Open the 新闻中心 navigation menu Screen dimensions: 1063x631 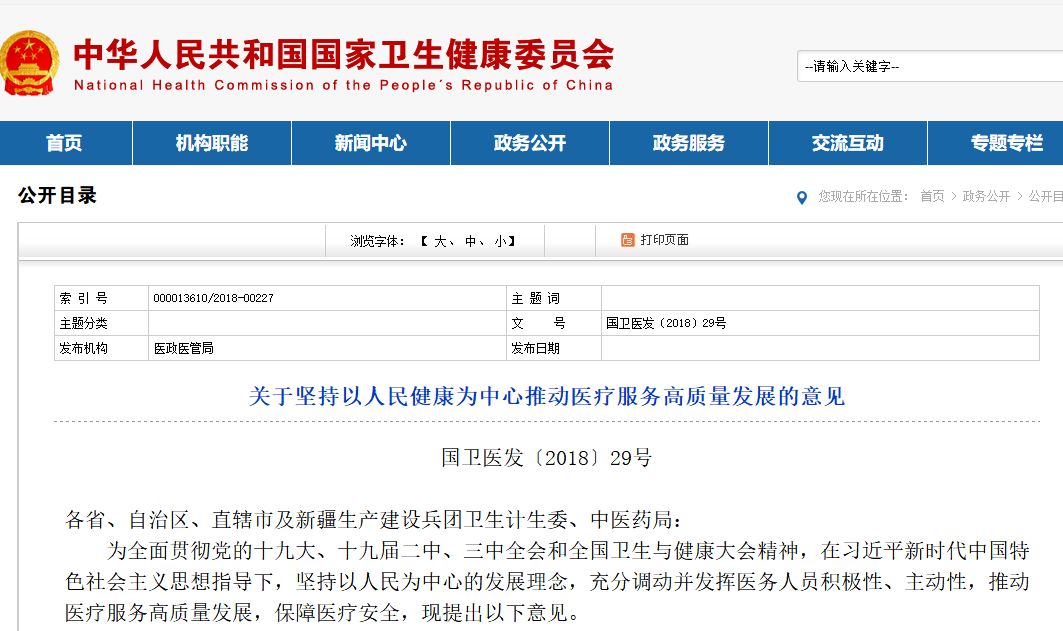[x=371, y=143]
